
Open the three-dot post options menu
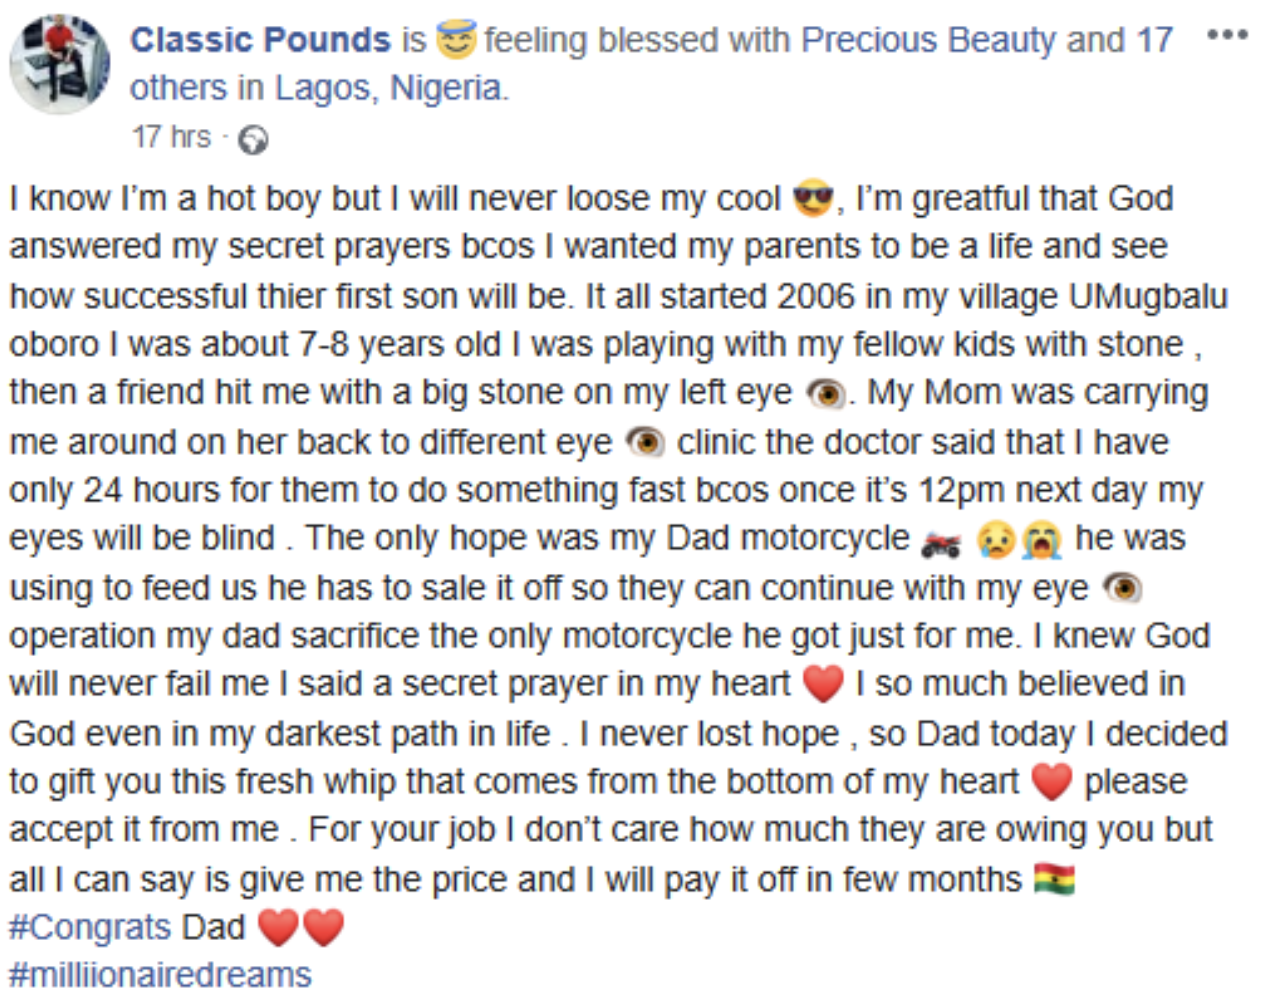[x=1227, y=36]
